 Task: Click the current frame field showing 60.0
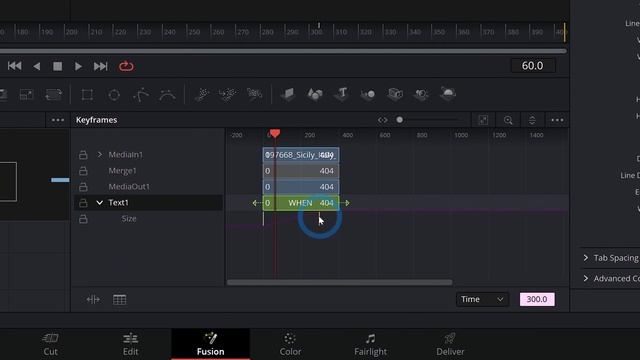[x=533, y=66]
